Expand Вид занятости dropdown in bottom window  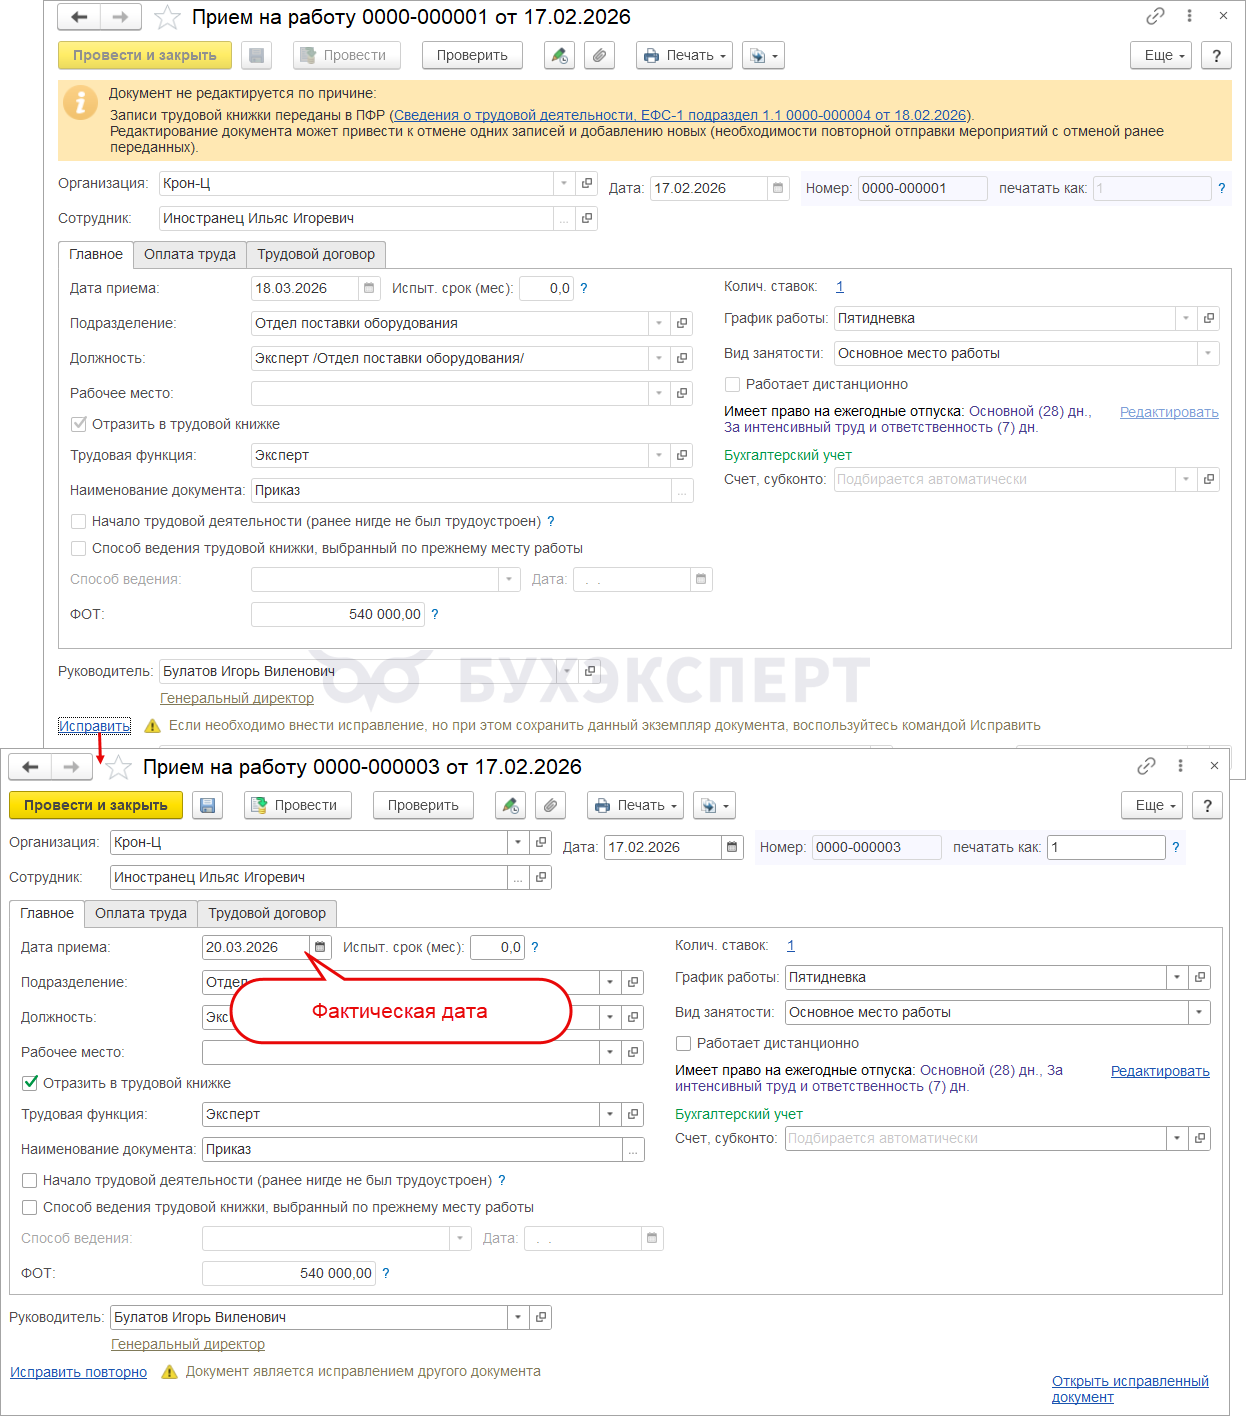pos(1199,1012)
